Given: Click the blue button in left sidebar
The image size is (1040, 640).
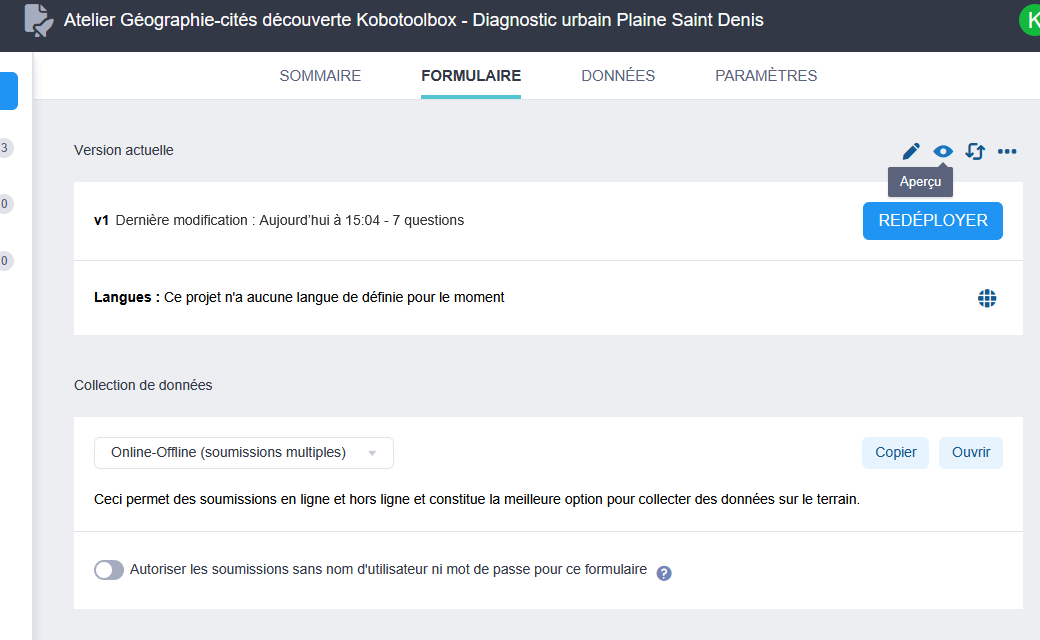Looking at the screenshot, I should tap(8, 91).
